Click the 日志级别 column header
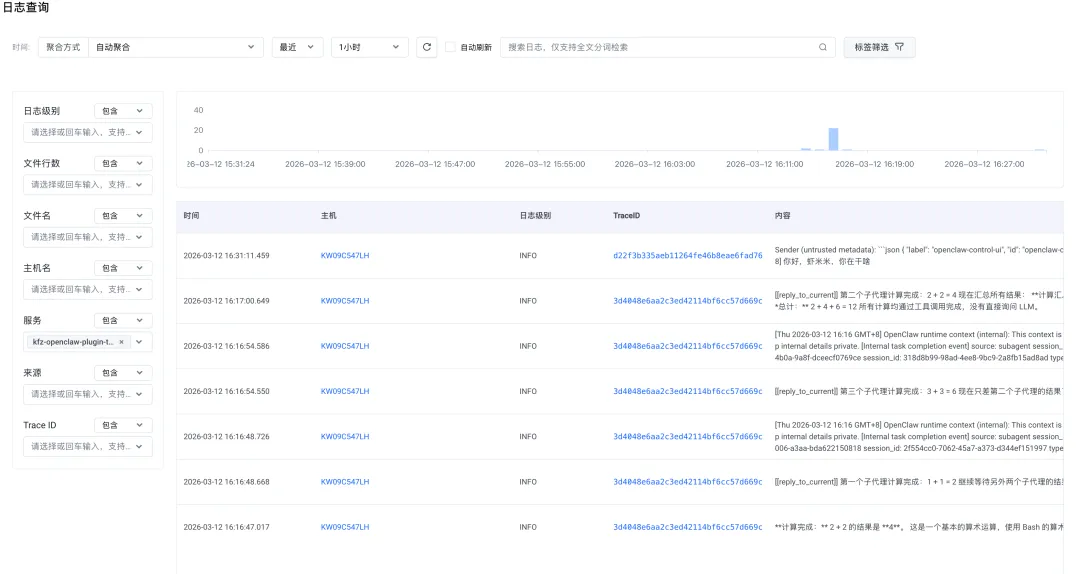The width and height of the screenshot is (1080, 574). [x=535, y=216]
